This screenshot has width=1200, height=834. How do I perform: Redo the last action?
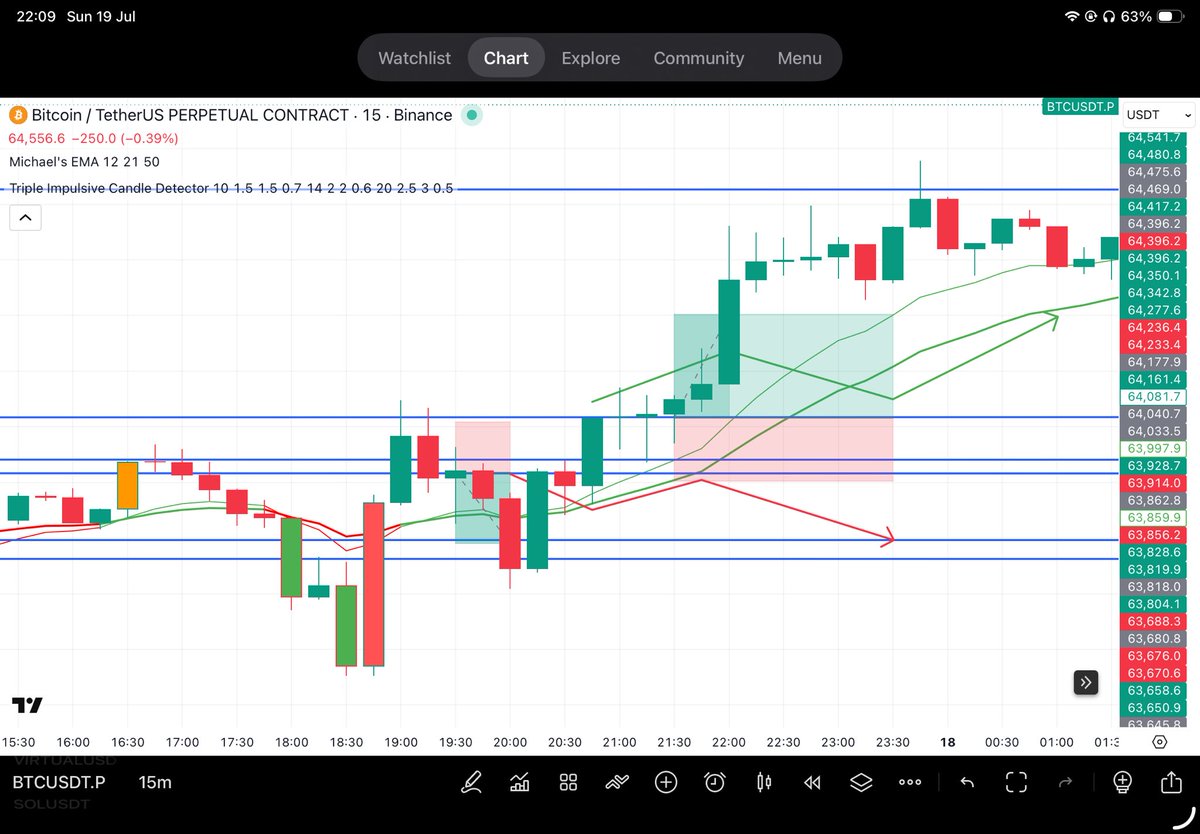pos(1065,782)
